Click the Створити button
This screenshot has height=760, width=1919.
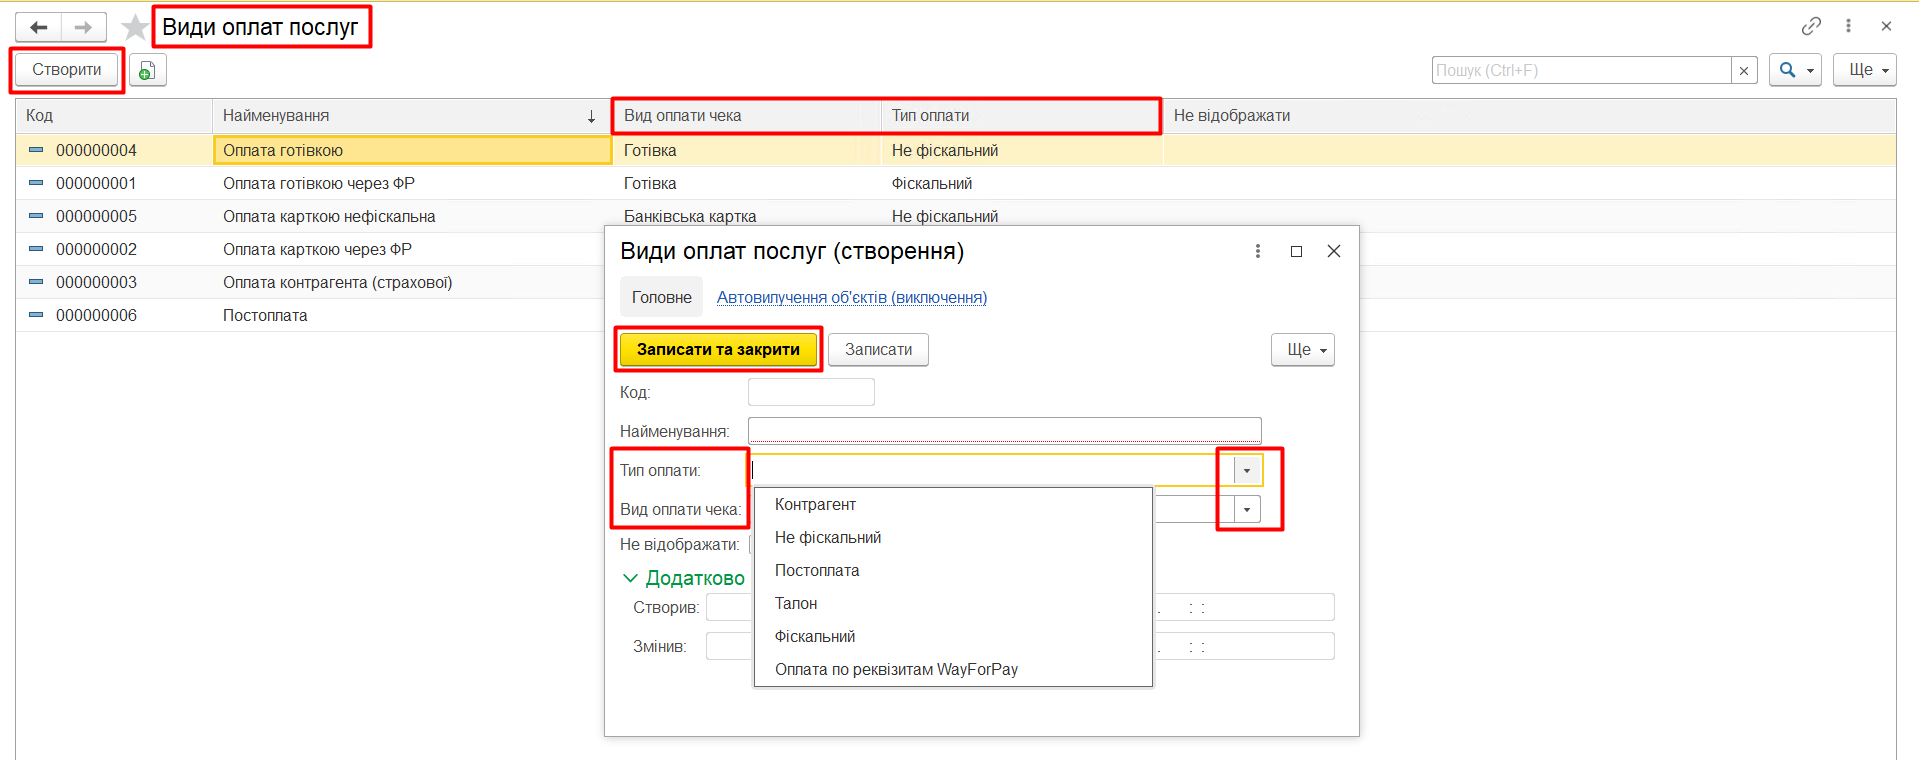(67, 70)
